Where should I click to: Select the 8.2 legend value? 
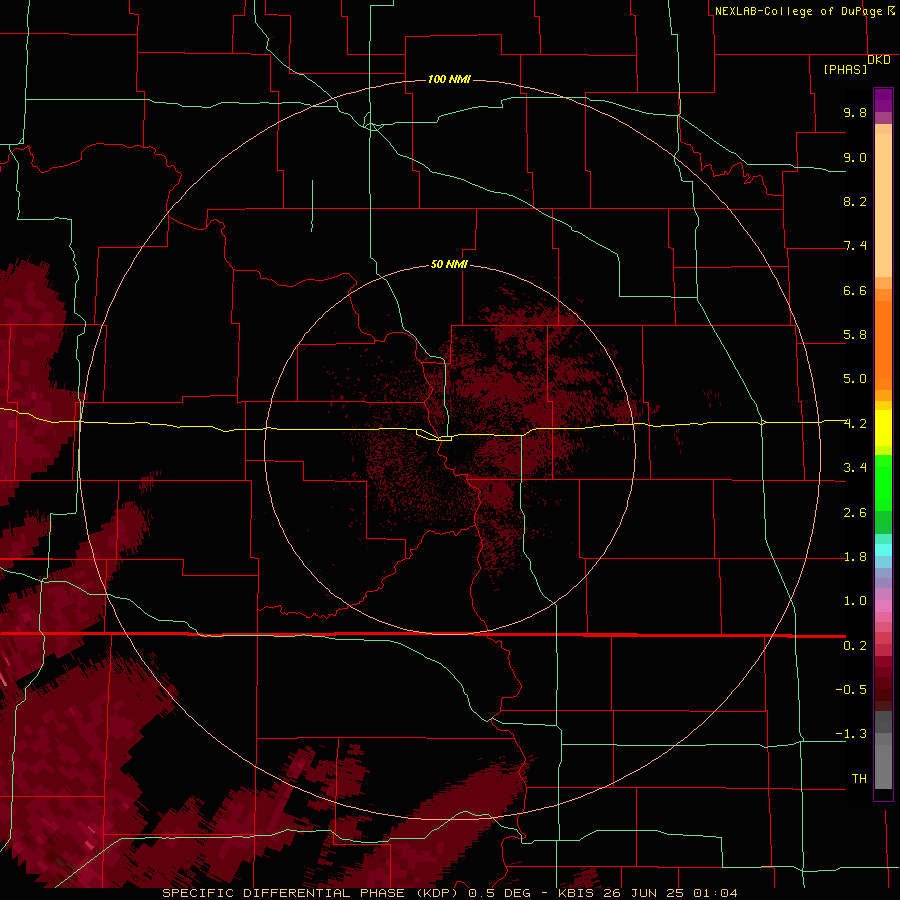[x=855, y=201]
